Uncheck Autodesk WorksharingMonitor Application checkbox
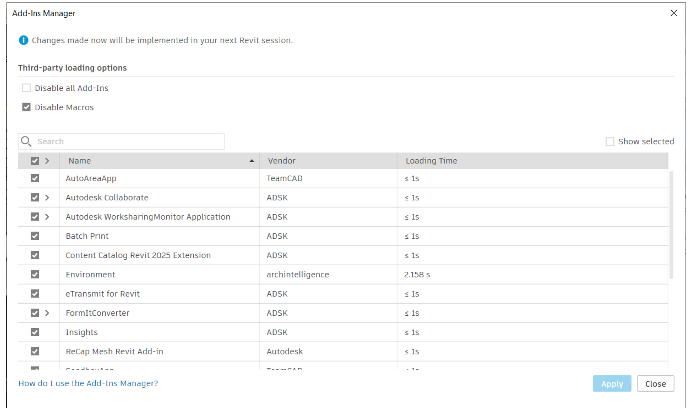Viewport: 690px width, 411px height. 35,217
